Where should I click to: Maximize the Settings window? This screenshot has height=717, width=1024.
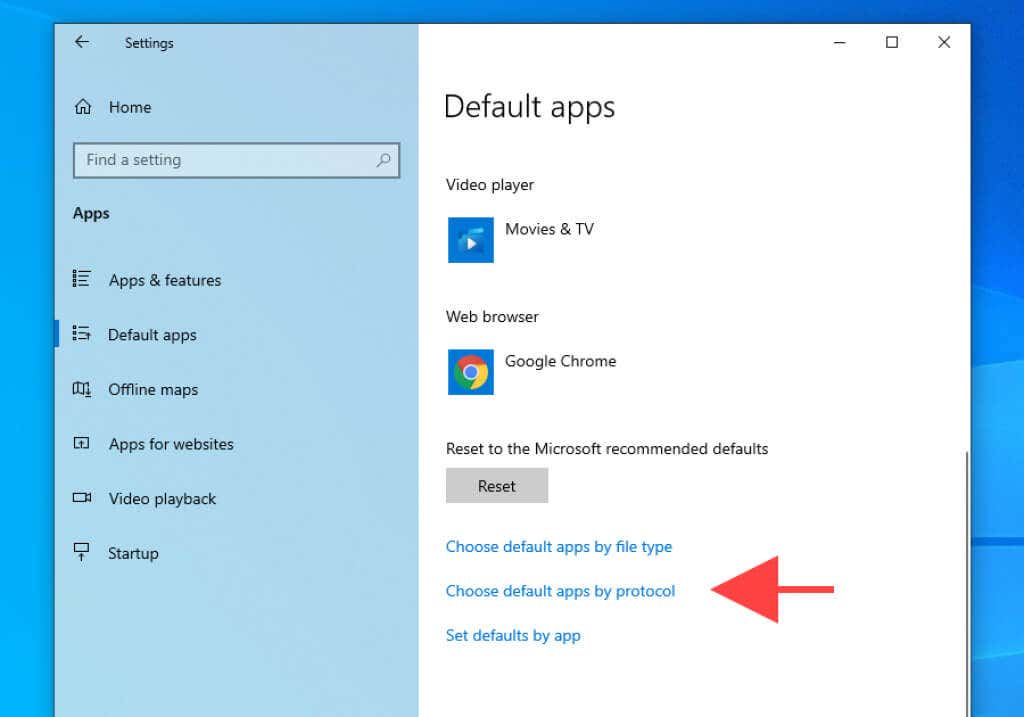click(x=891, y=42)
